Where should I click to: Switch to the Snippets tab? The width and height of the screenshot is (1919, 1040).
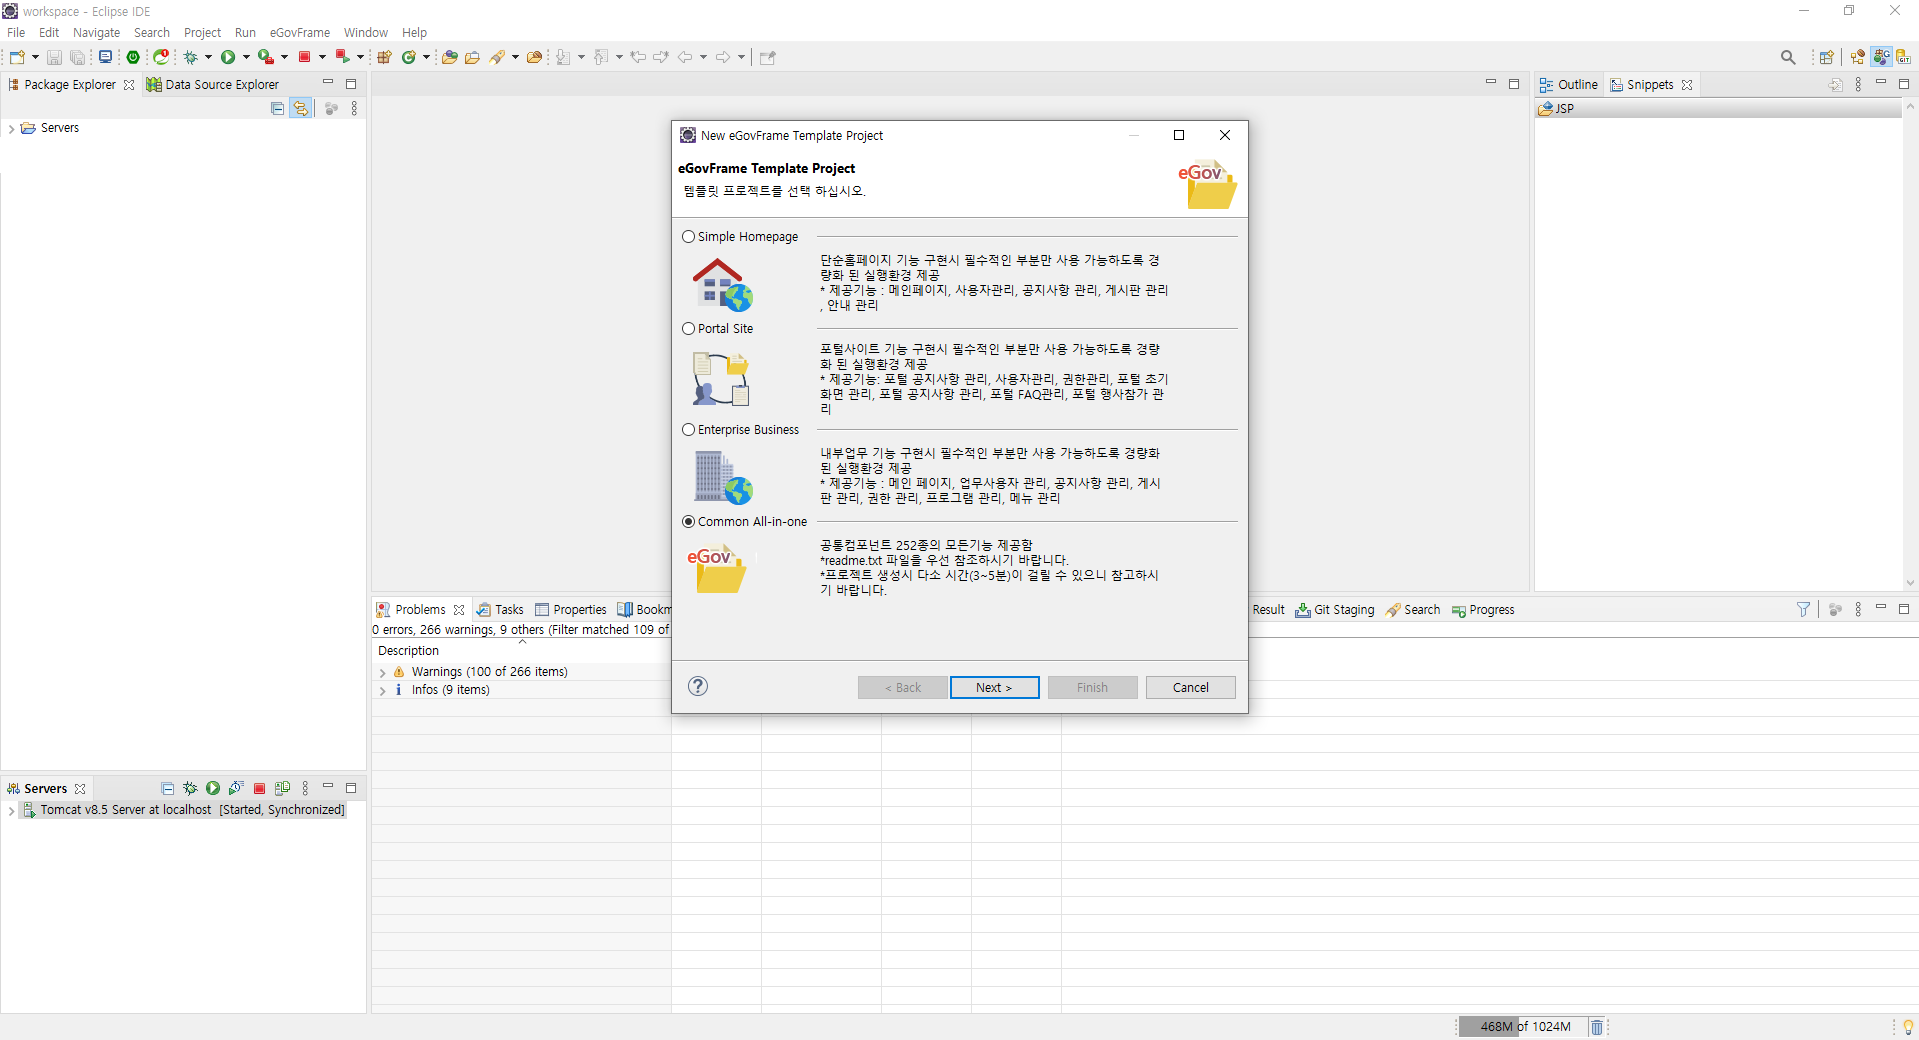[1650, 85]
